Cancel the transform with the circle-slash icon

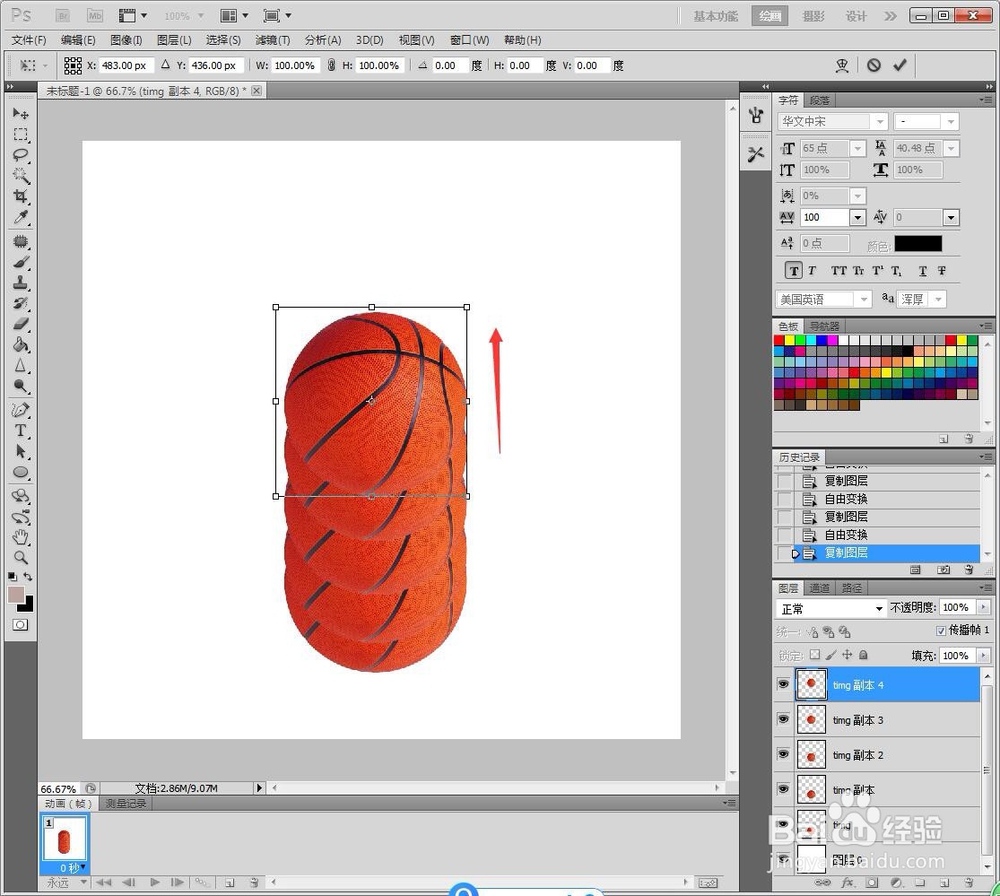click(874, 65)
